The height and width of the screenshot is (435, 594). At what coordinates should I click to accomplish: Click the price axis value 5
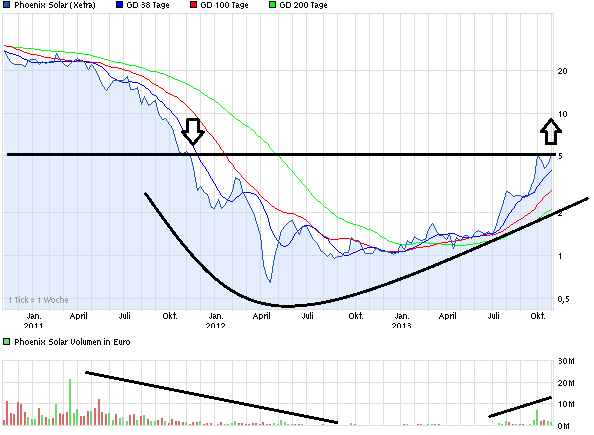coord(560,156)
